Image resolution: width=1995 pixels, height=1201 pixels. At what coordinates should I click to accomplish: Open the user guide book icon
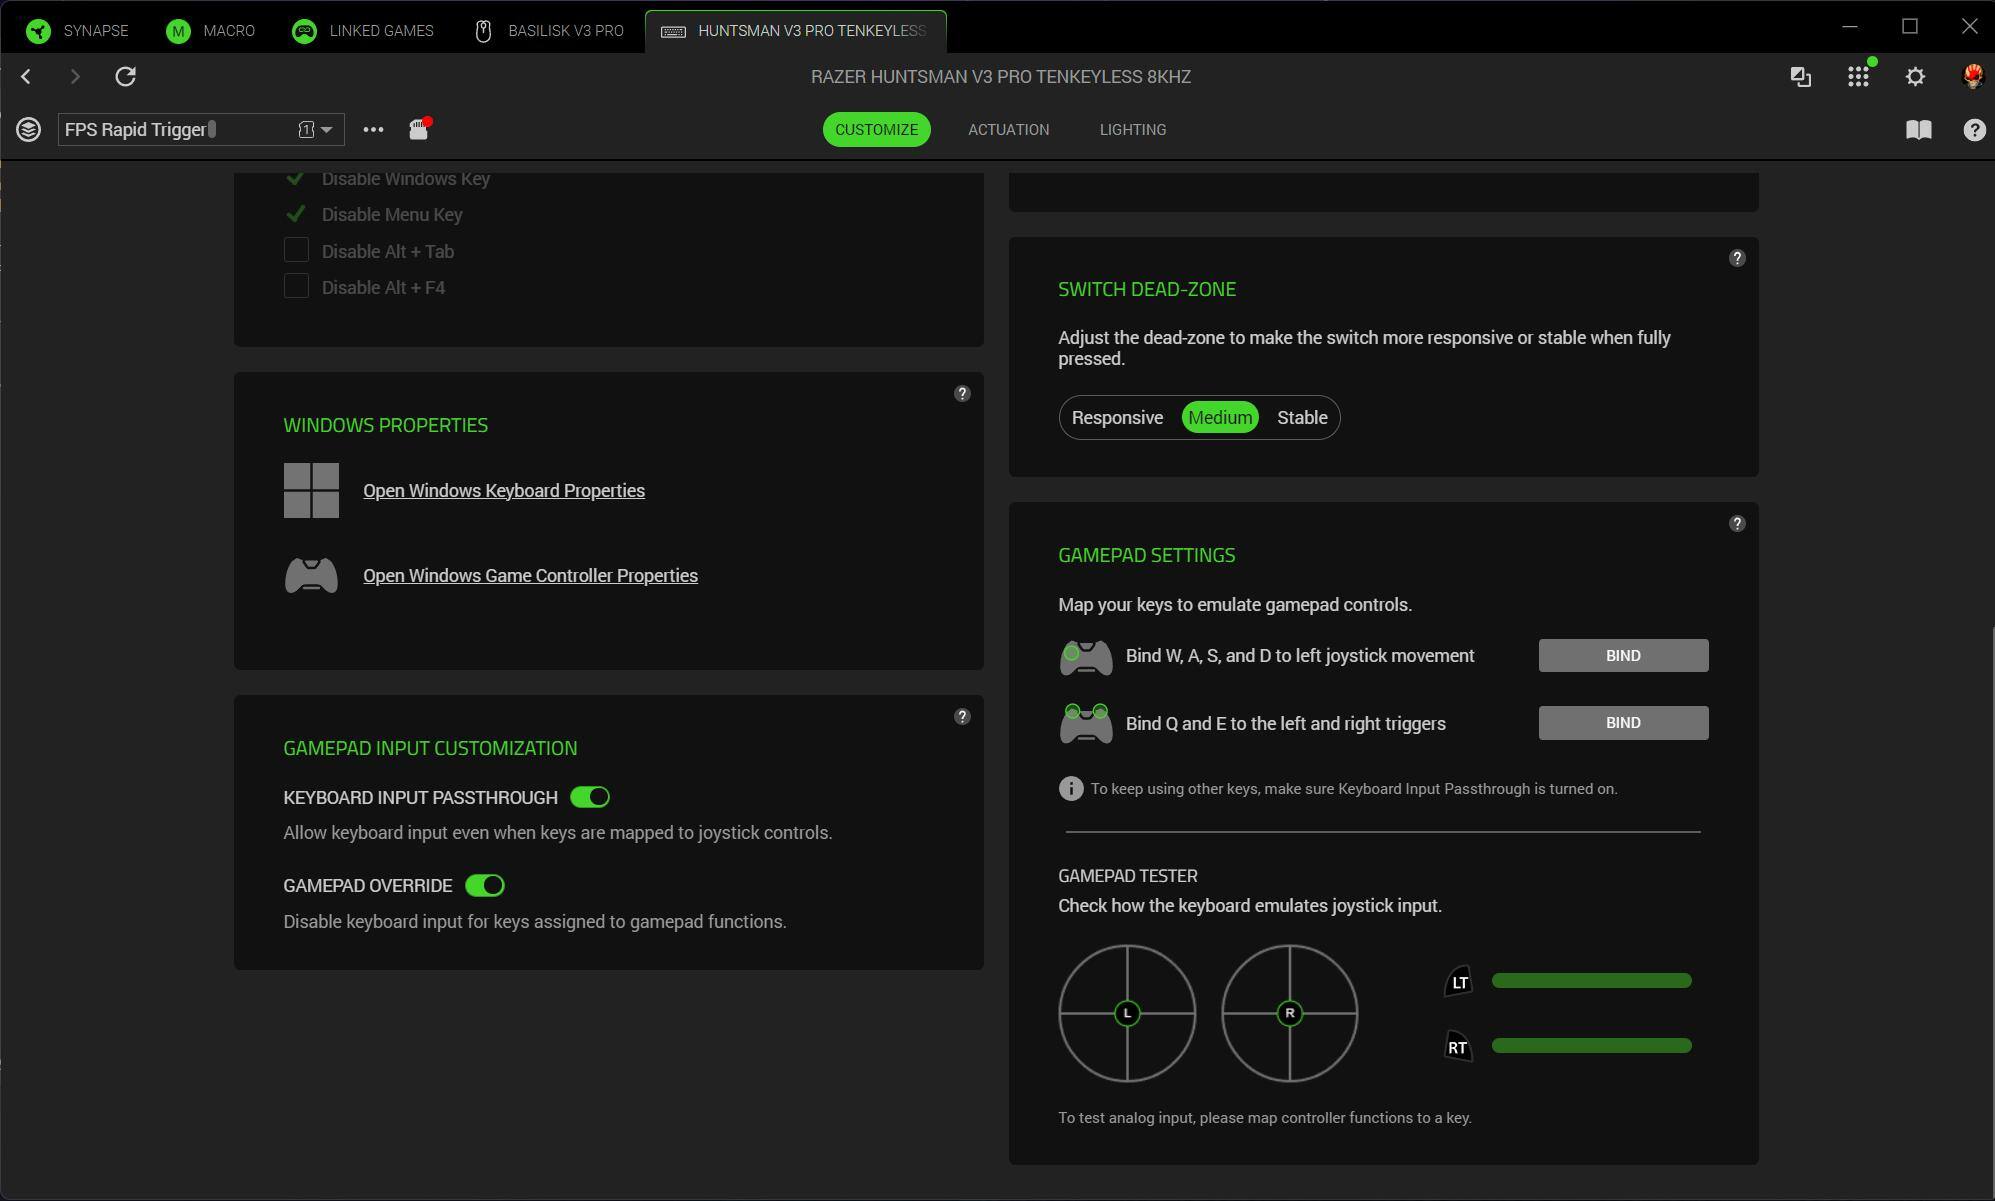[1917, 130]
